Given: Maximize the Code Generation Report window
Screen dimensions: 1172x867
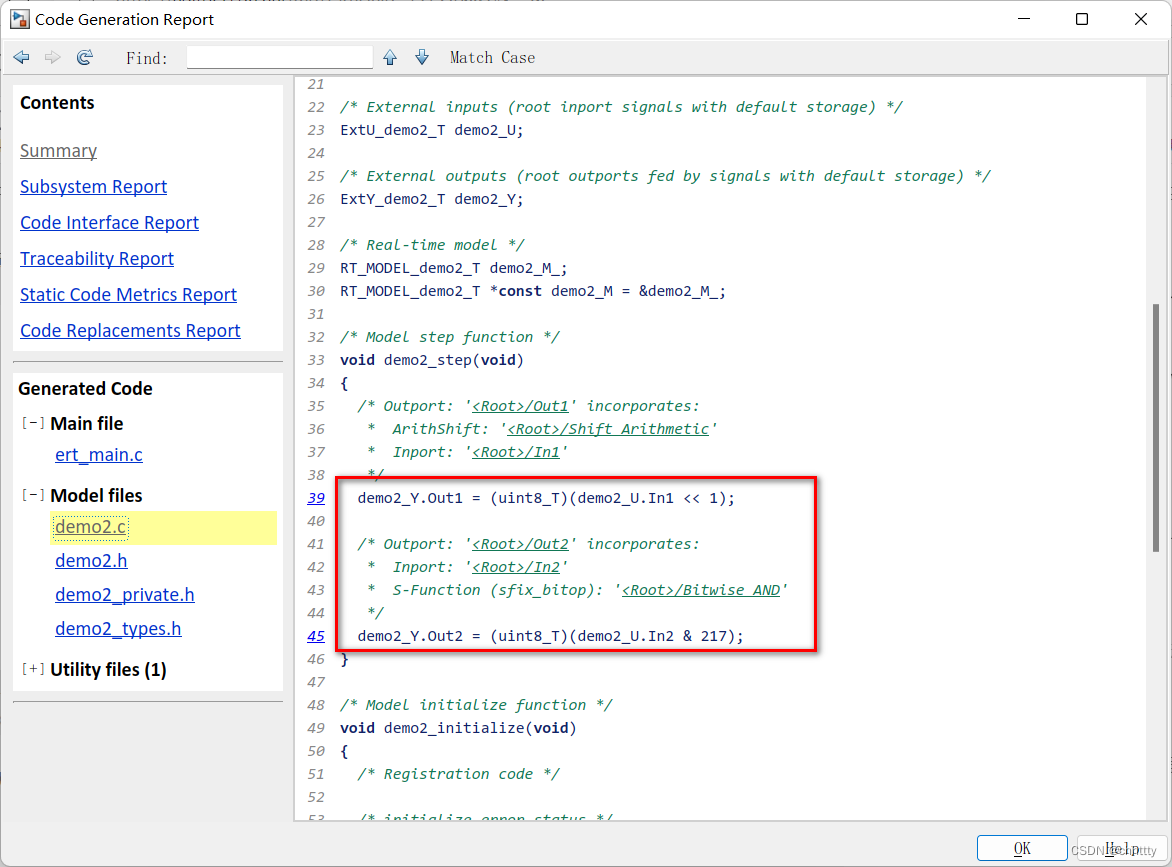Looking at the screenshot, I should (x=1082, y=19).
